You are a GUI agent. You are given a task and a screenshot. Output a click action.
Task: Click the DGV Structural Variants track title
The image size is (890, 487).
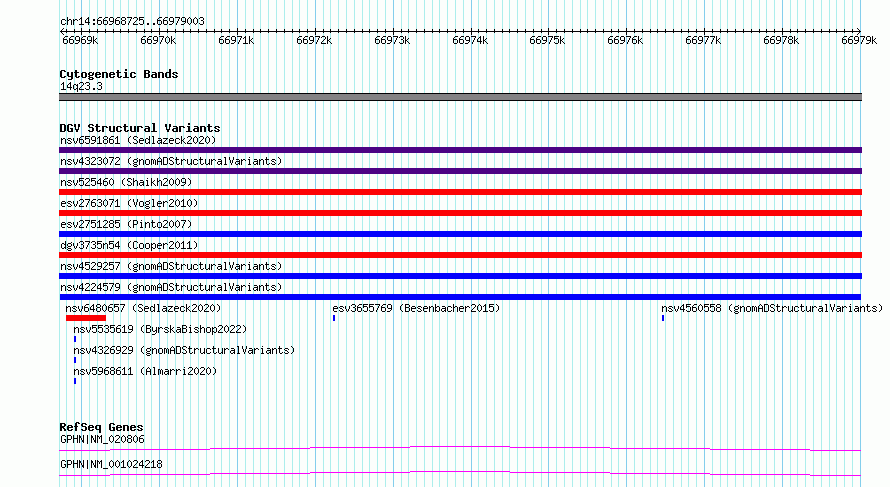[x=140, y=128]
